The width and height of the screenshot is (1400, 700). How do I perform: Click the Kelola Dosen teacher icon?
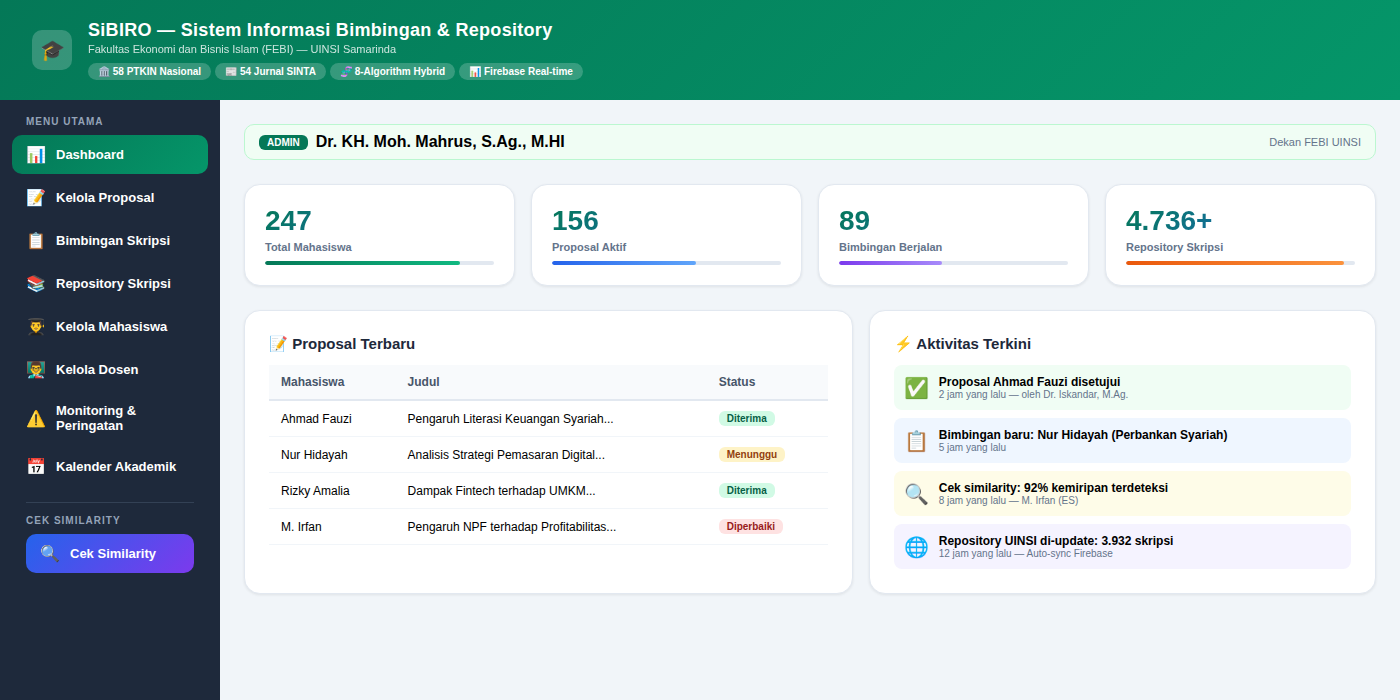point(36,370)
